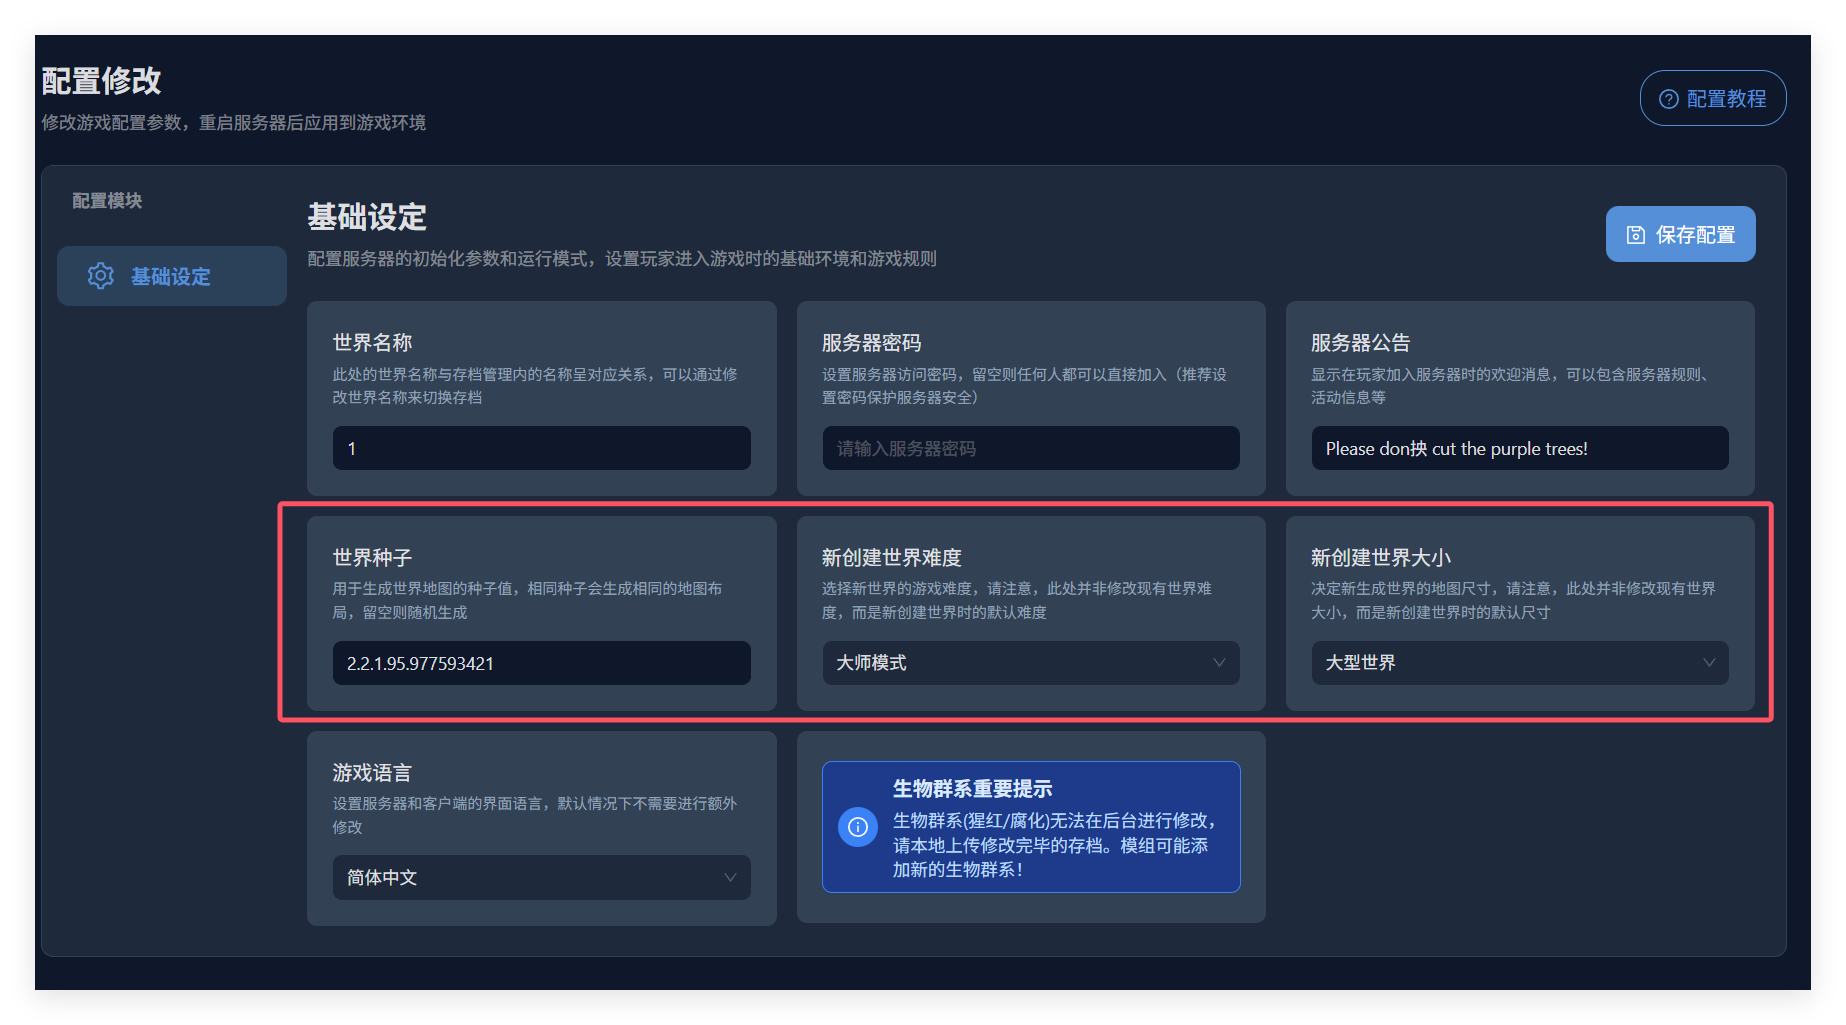Open the 新创建世界难度 difficulty dropdown
Viewport: 1846px width, 1025px height.
pyautogui.click(x=1030, y=663)
